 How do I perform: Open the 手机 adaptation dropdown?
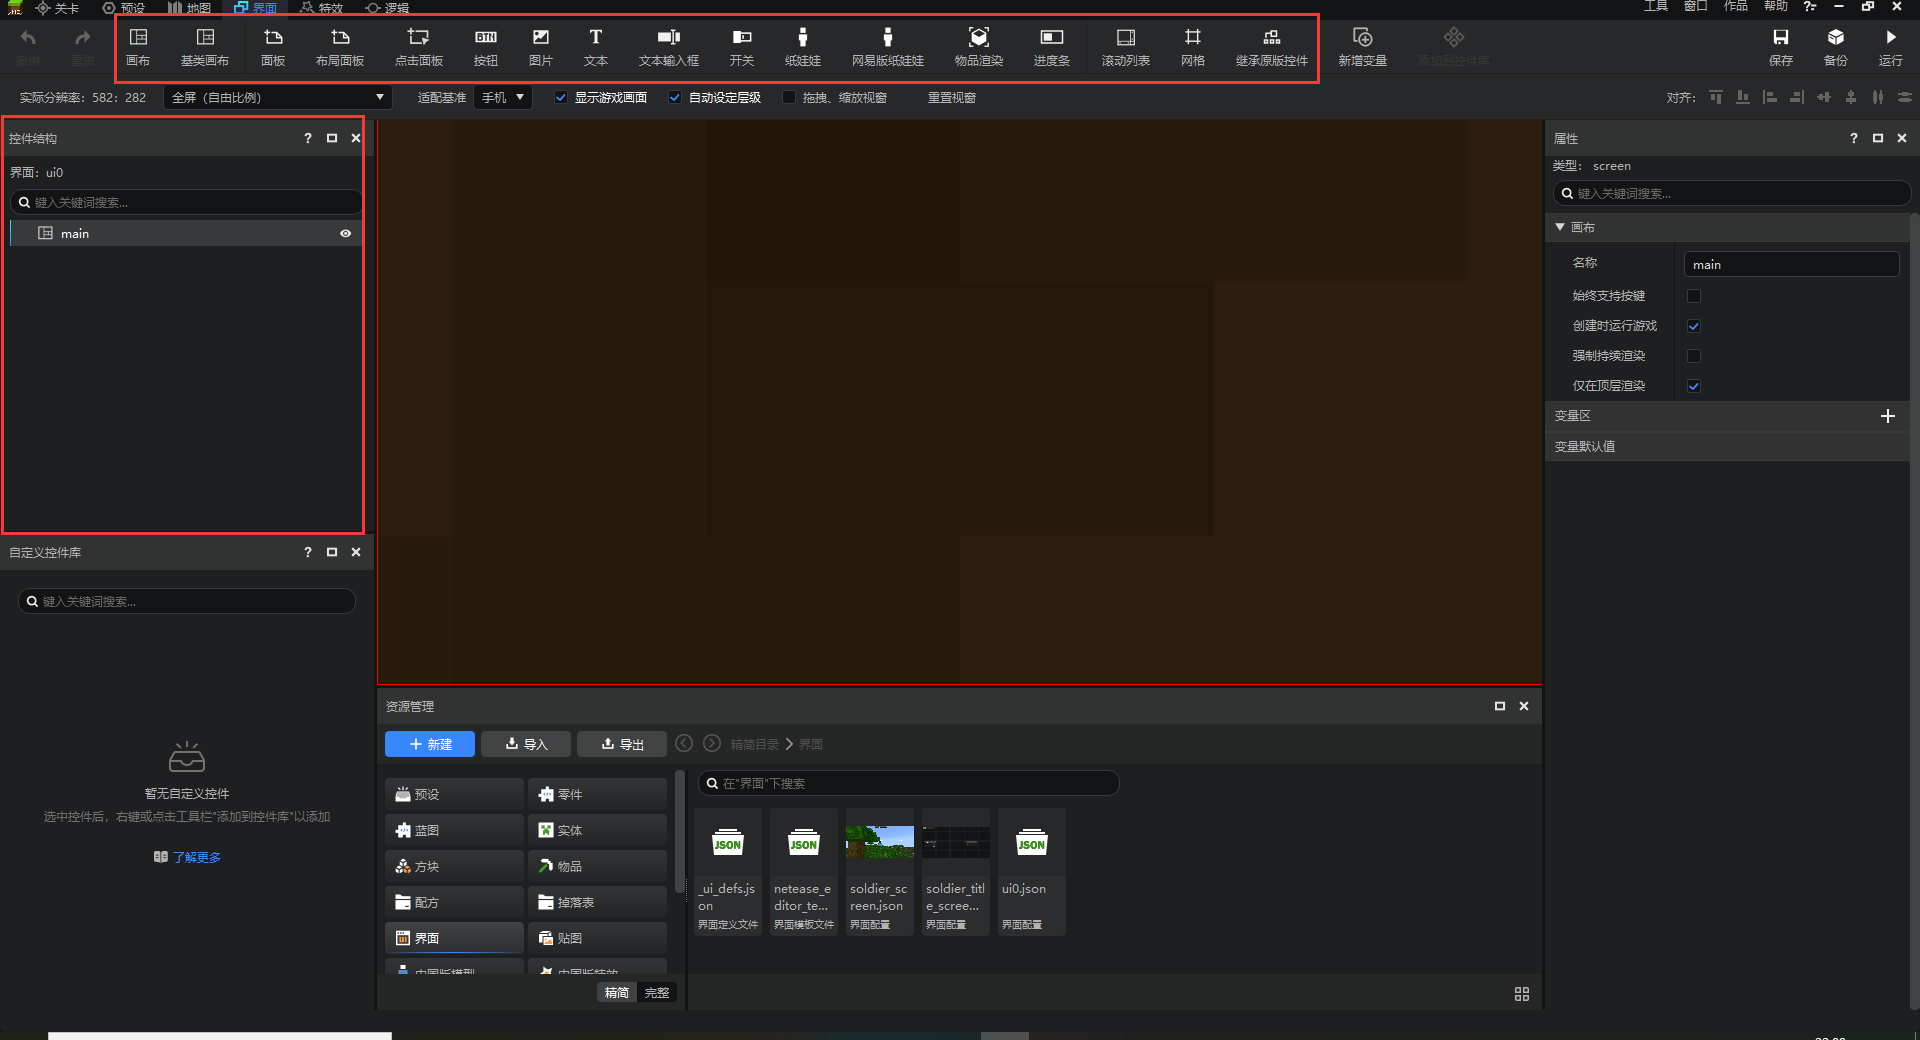502,98
